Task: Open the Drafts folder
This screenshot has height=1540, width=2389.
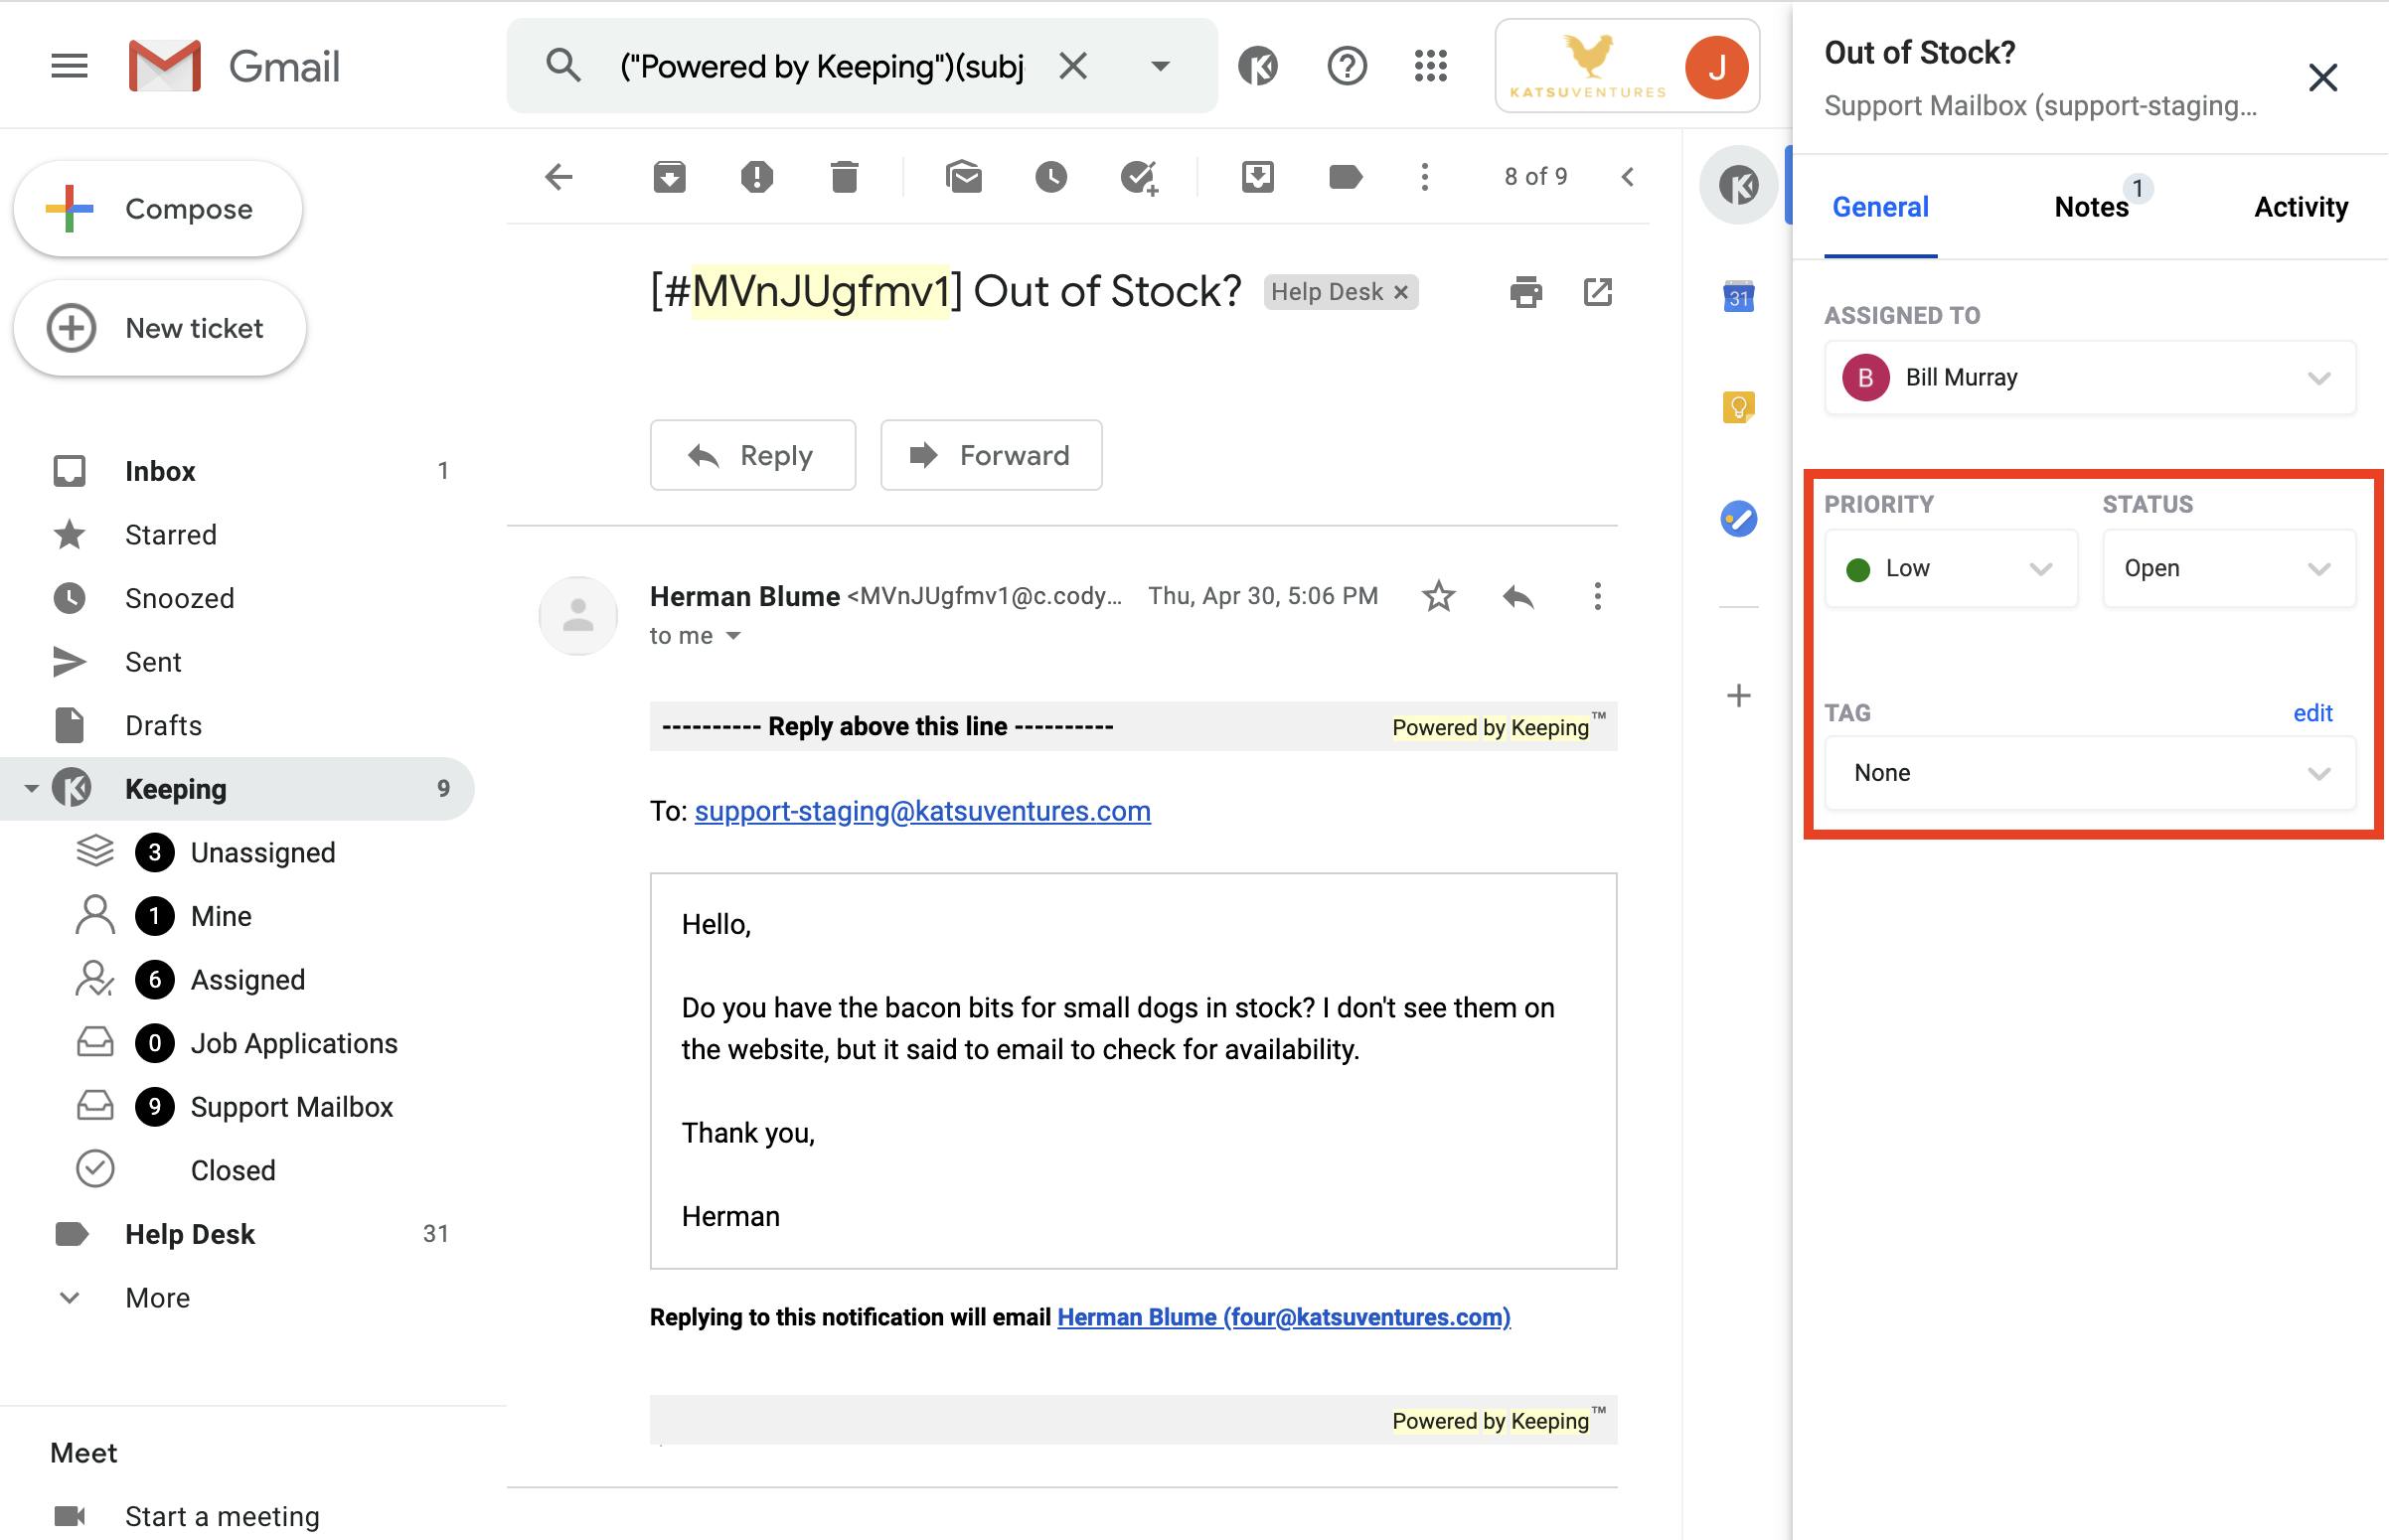Action: pos(237,725)
